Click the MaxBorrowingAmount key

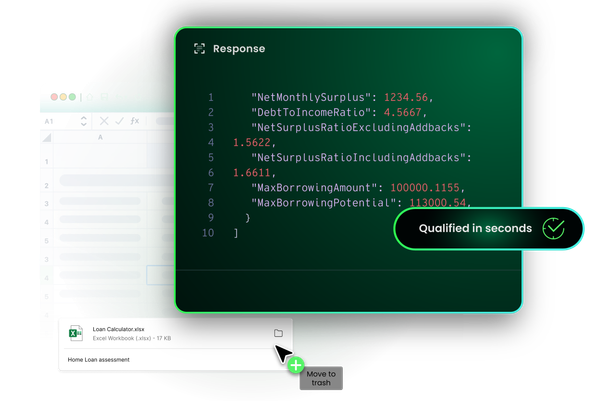click(314, 187)
